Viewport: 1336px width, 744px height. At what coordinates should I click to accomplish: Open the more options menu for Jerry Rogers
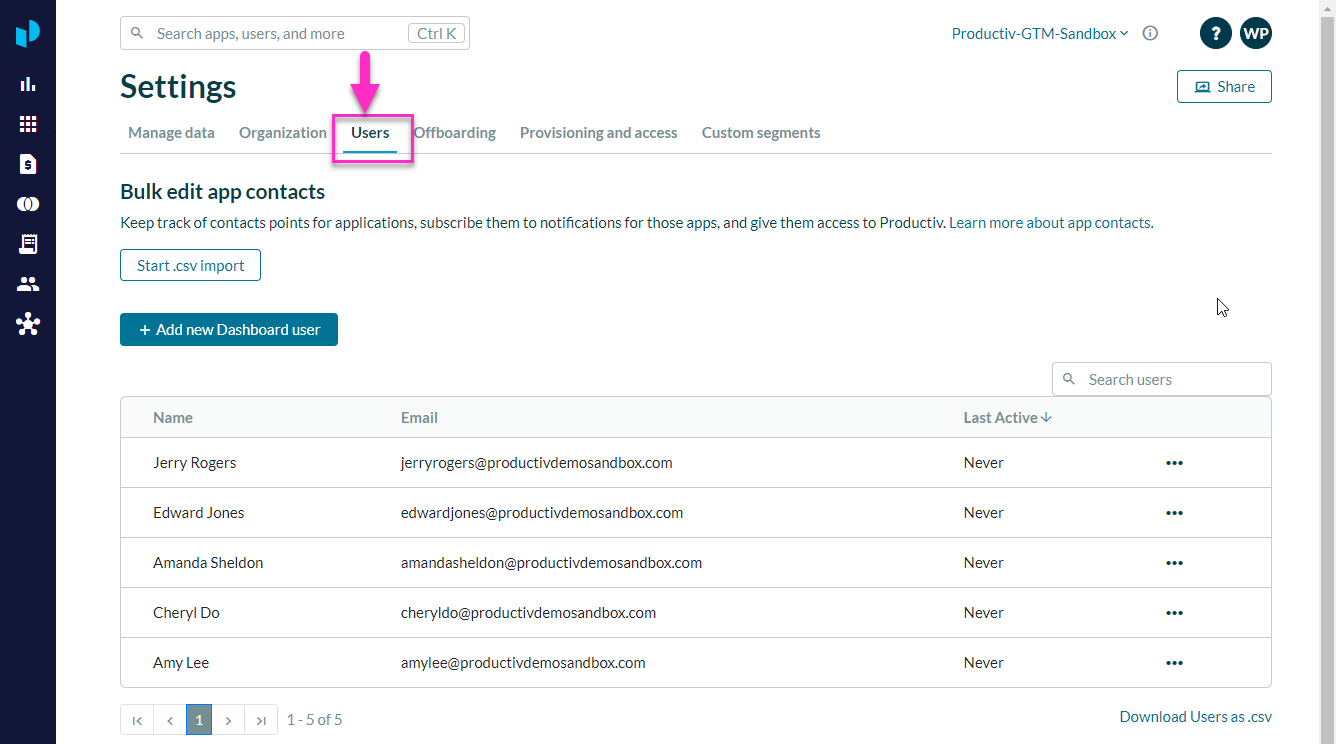[1174, 463]
